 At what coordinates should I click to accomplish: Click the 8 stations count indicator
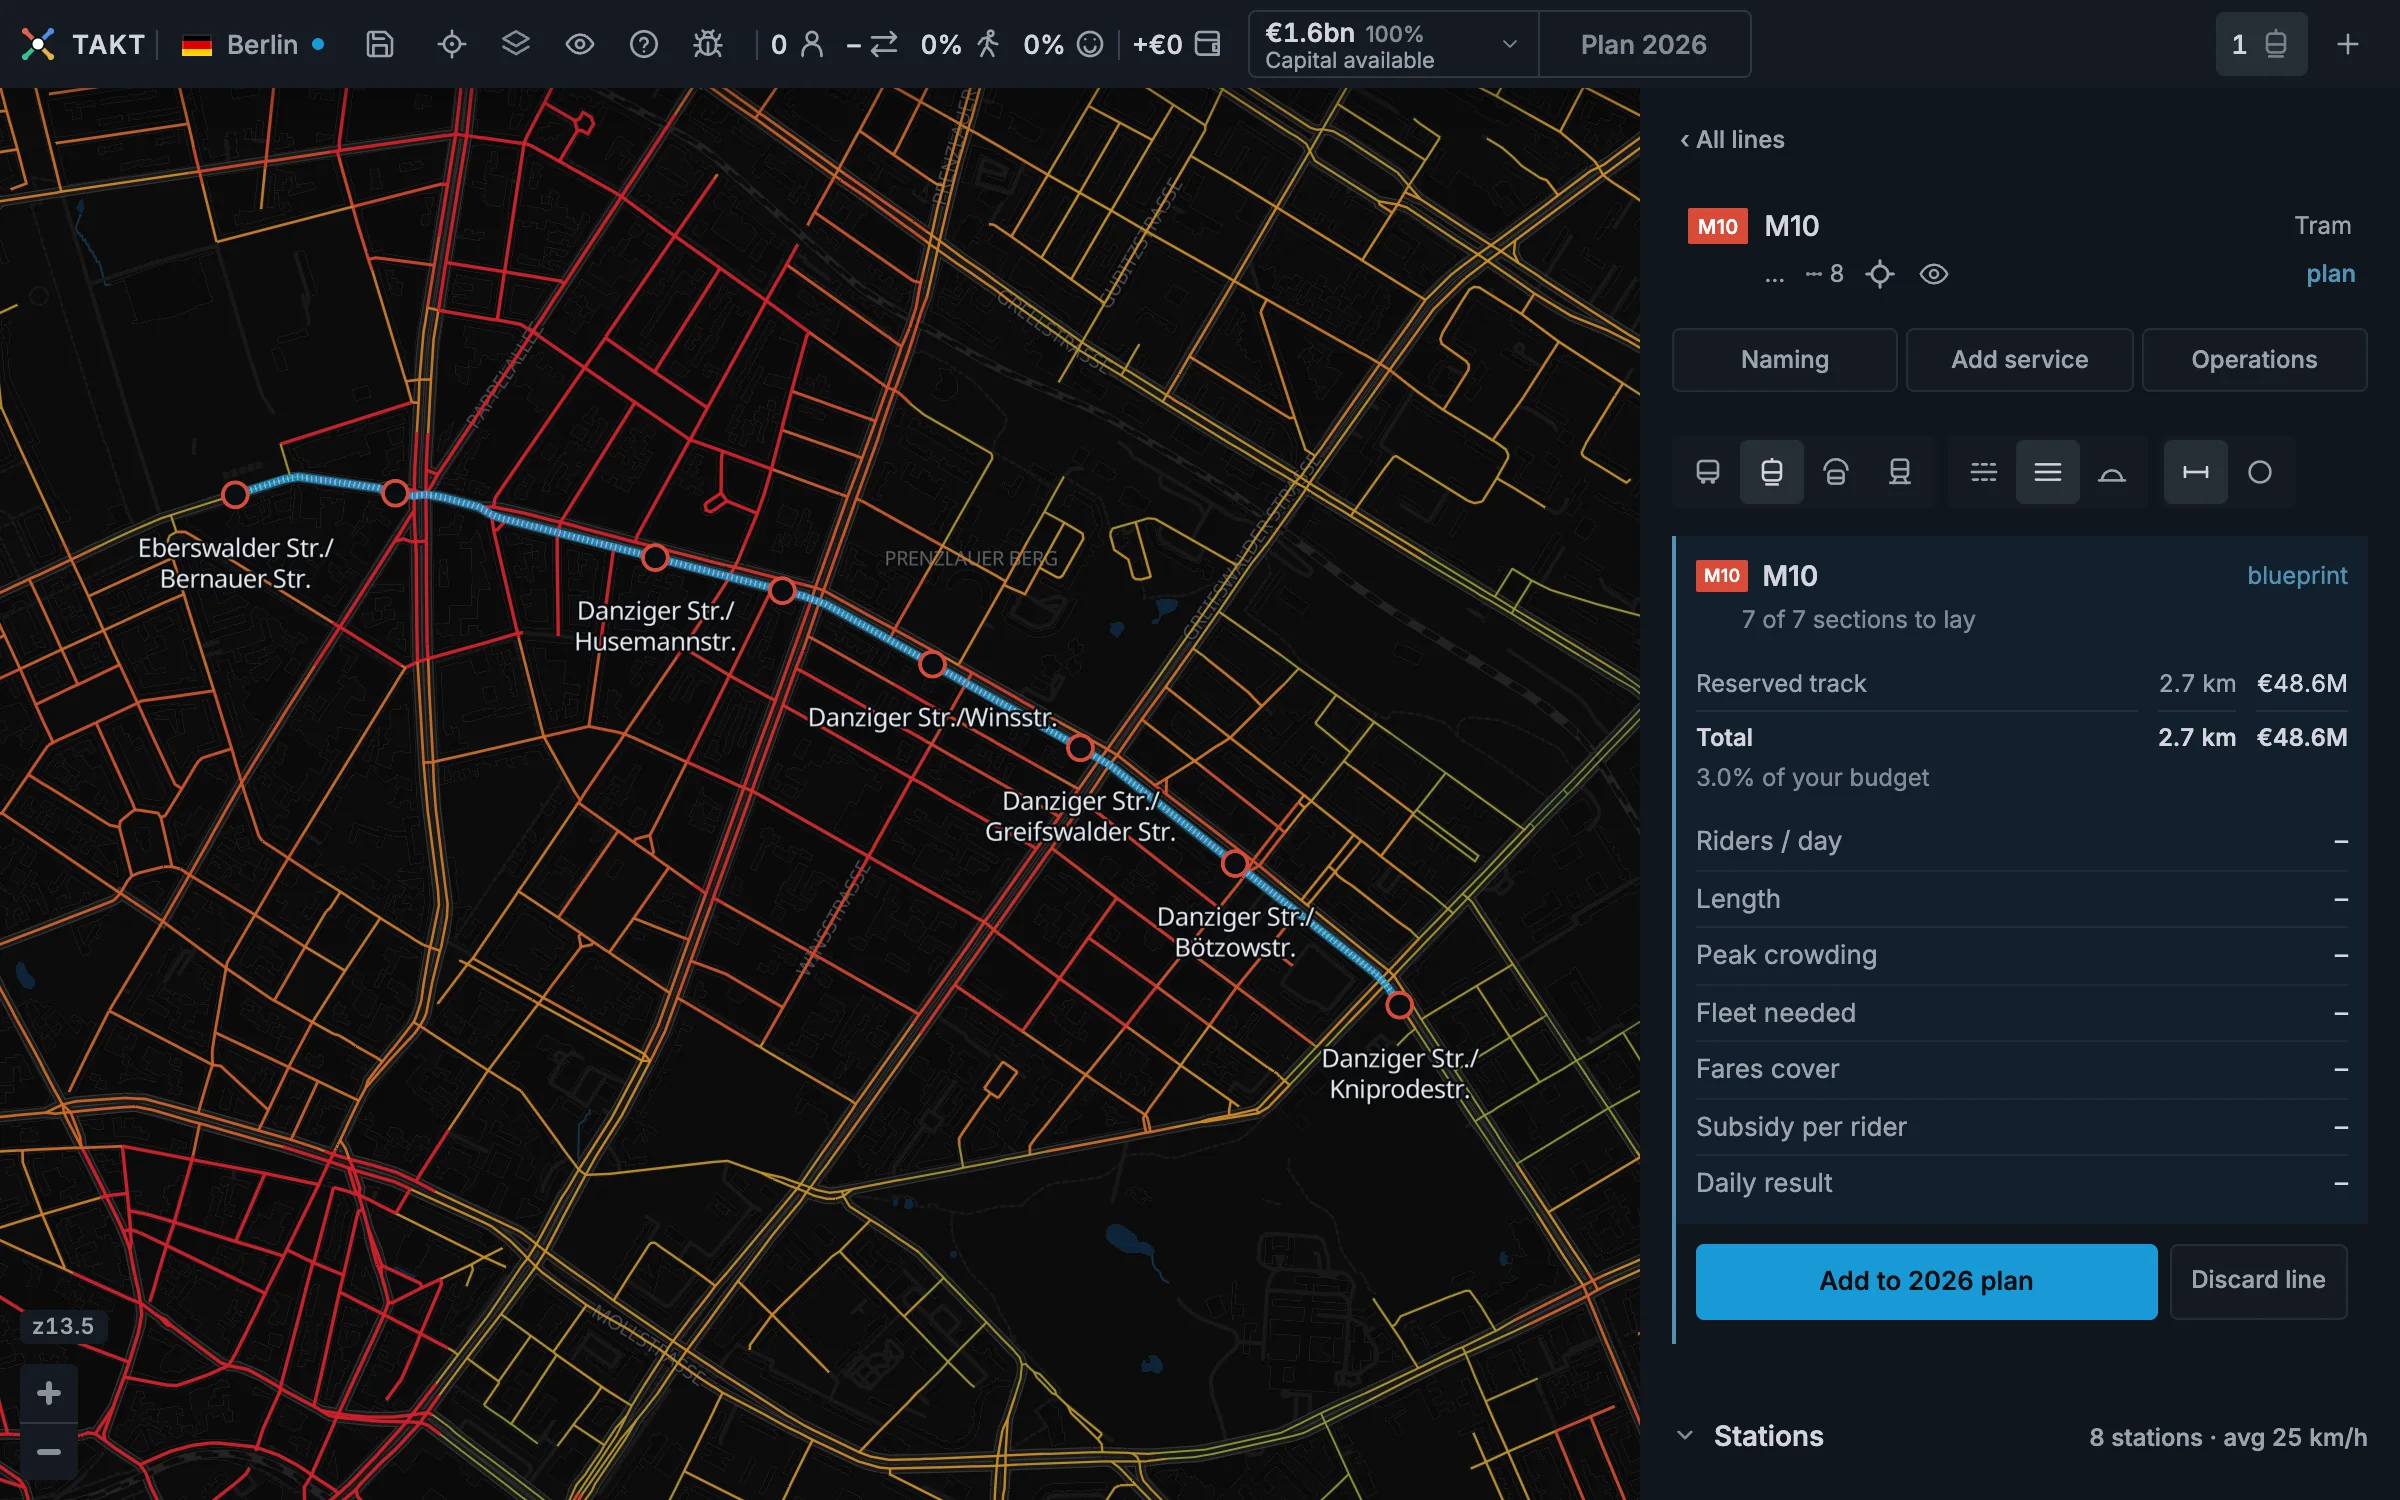coord(1825,274)
